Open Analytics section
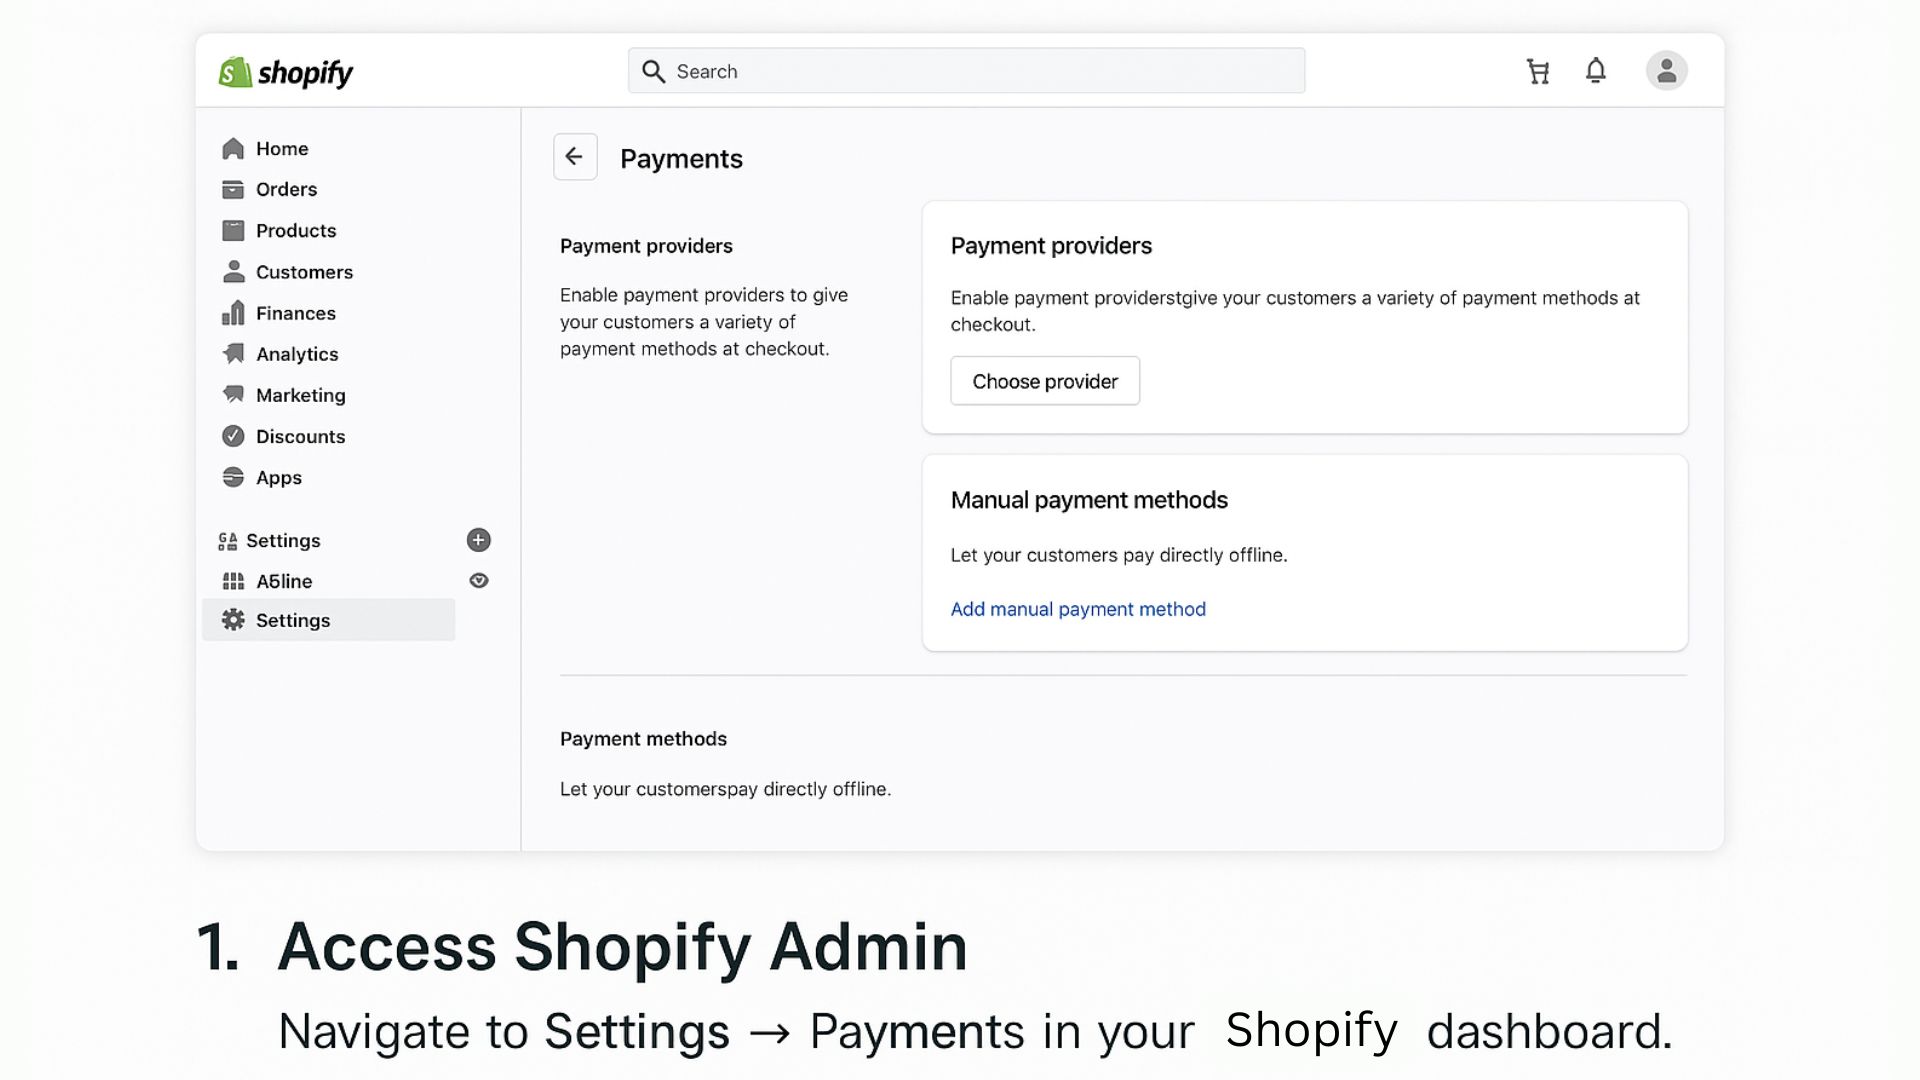Screen dimensions: 1920x1080 [297, 354]
